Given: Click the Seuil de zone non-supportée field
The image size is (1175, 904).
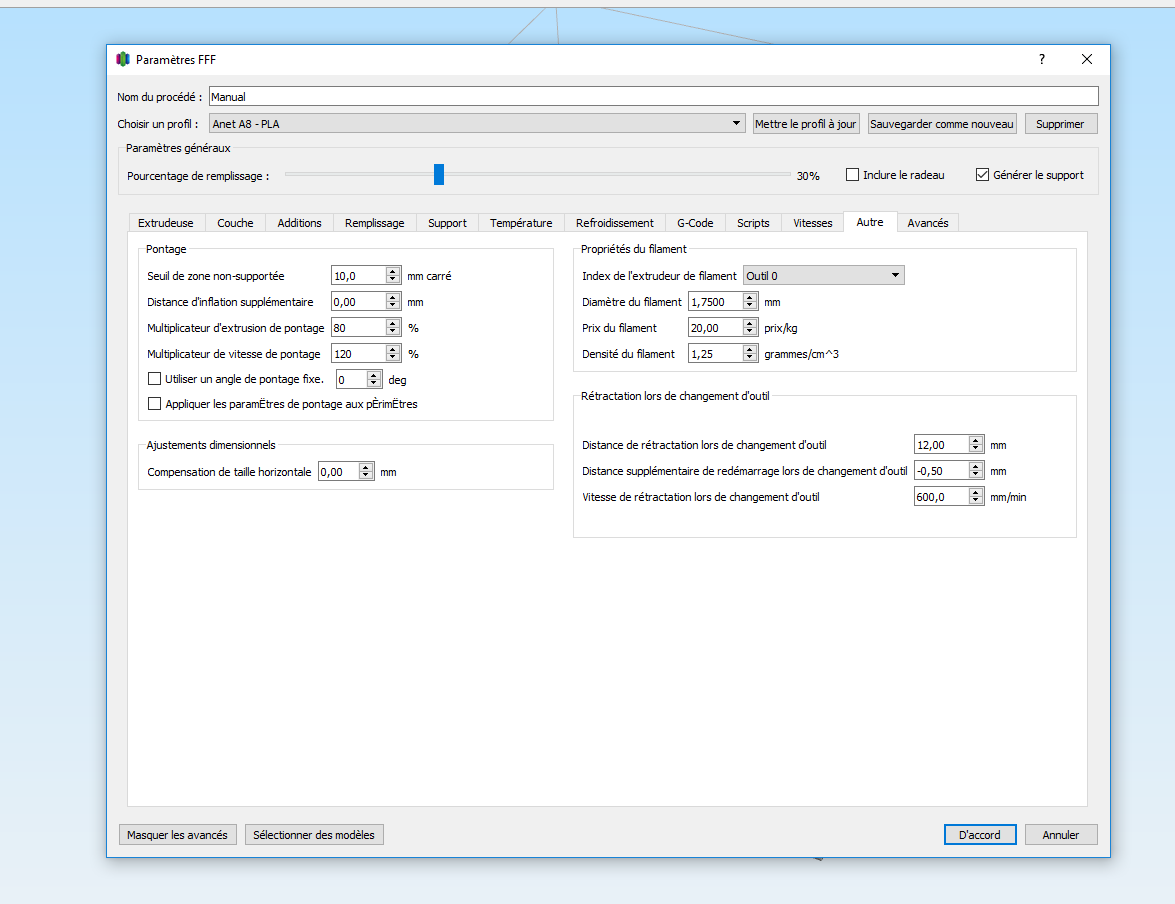Looking at the screenshot, I should (358, 275).
